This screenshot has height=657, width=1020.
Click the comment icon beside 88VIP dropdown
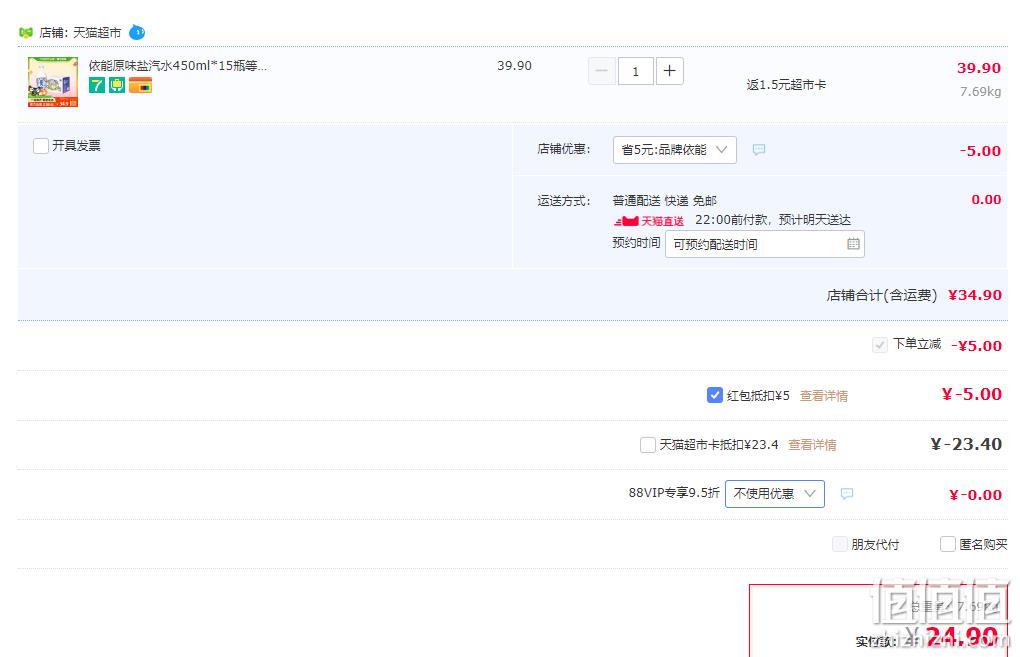(x=846, y=494)
